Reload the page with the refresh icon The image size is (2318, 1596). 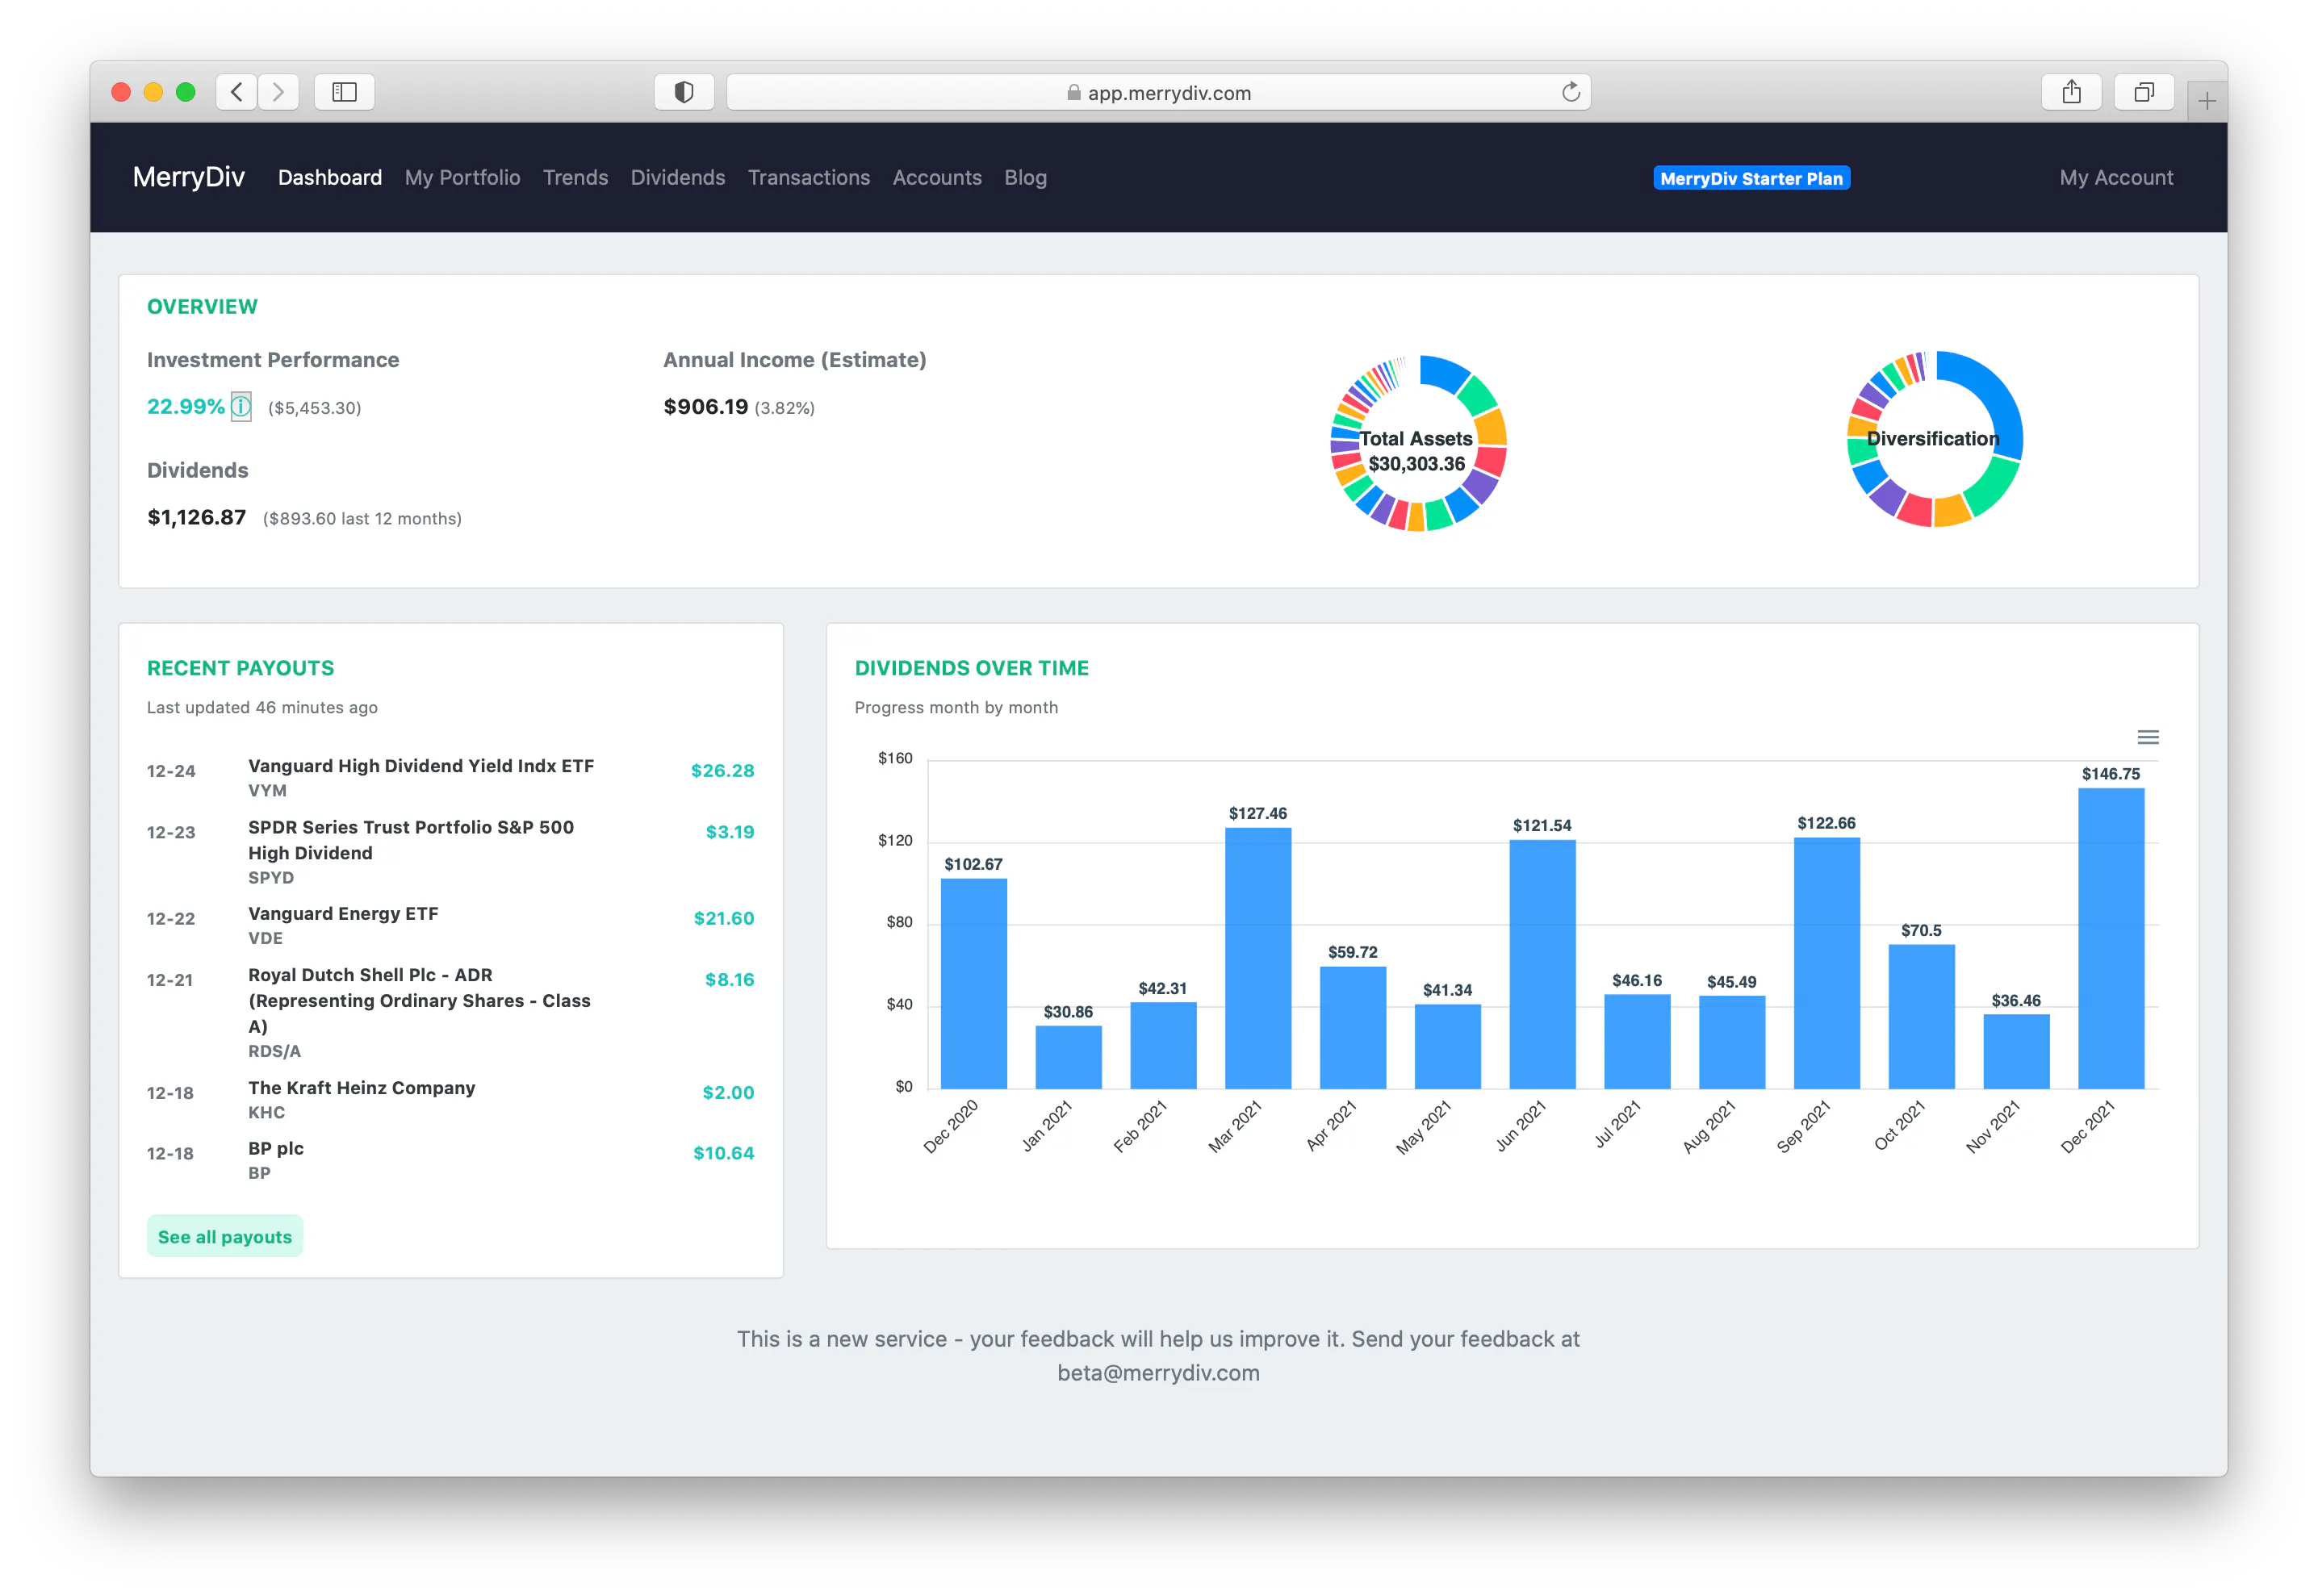[x=1570, y=92]
